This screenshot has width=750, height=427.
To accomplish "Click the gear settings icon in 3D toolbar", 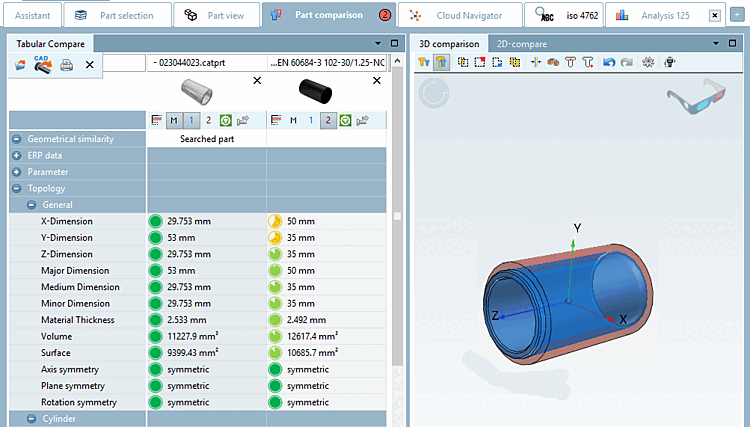I will (x=647, y=62).
